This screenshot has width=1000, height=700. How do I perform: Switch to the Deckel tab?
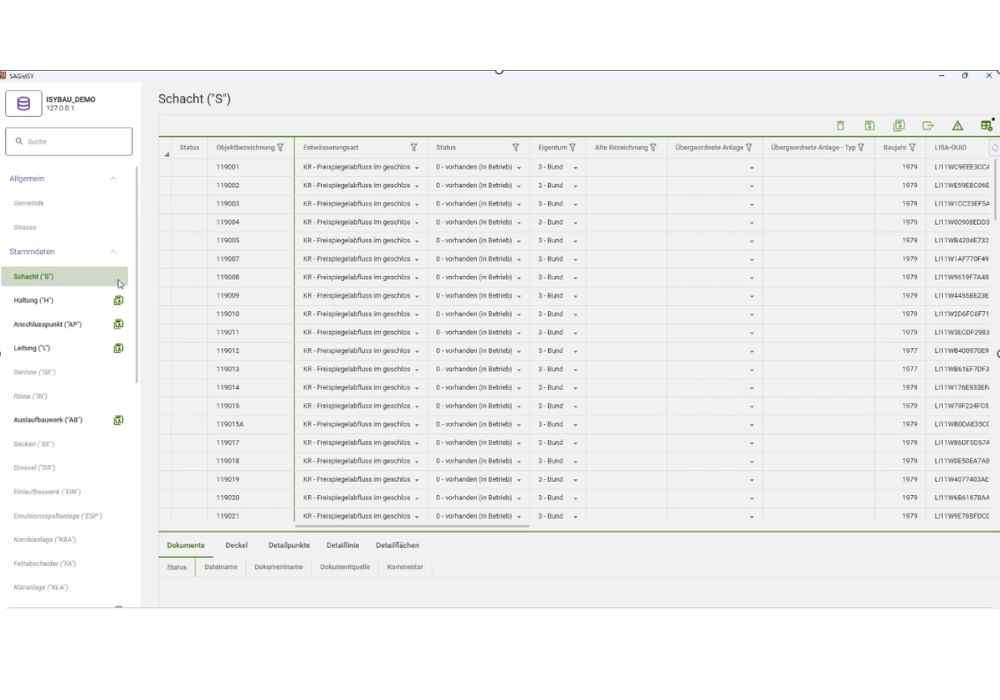pyautogui.click(x=236, y=546)
